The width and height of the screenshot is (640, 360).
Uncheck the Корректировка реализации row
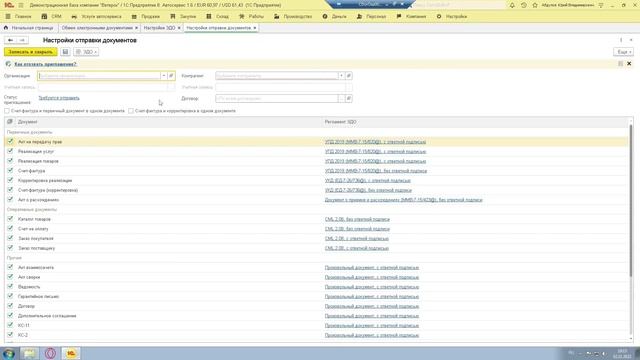10,180
